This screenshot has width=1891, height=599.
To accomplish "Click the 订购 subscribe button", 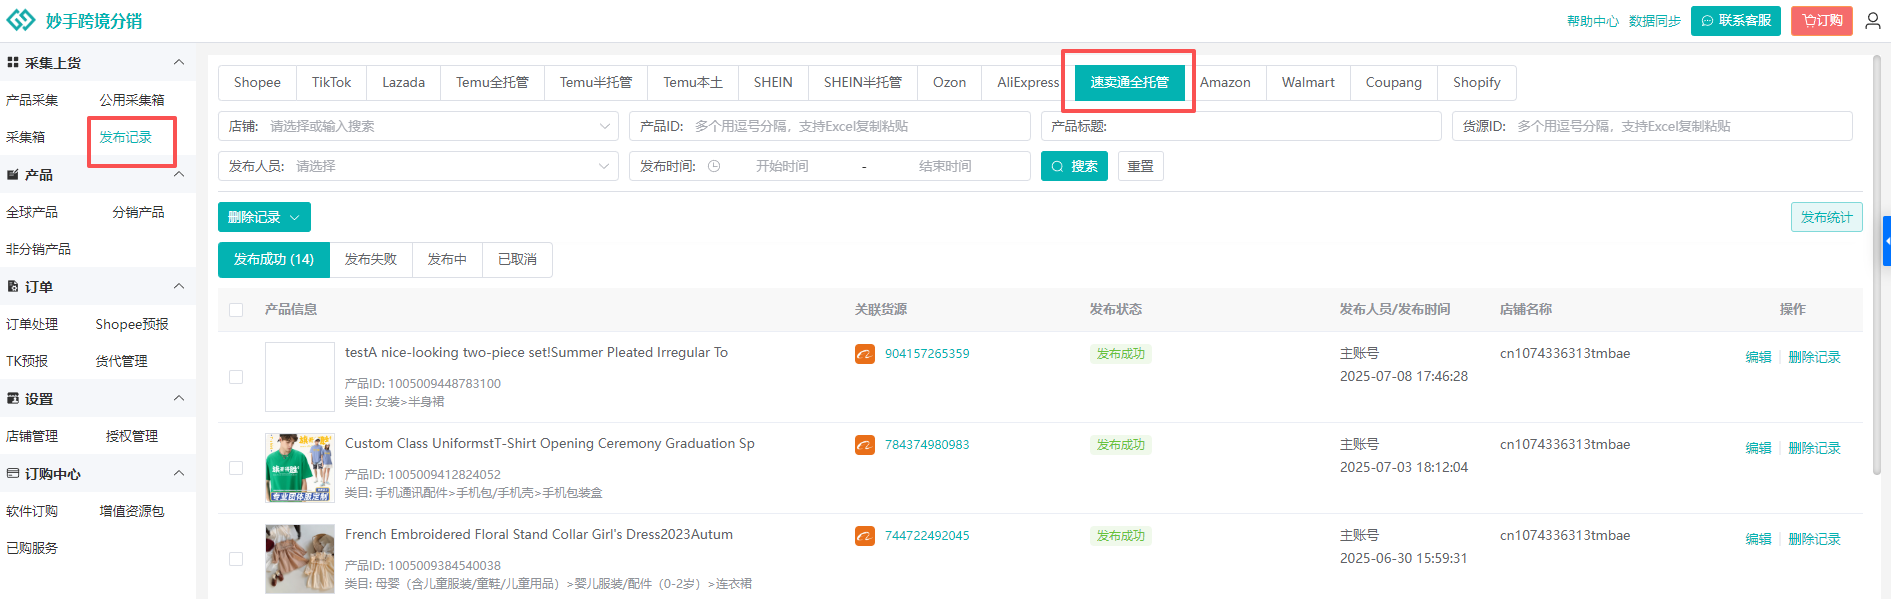I will tap(1822, 20).
